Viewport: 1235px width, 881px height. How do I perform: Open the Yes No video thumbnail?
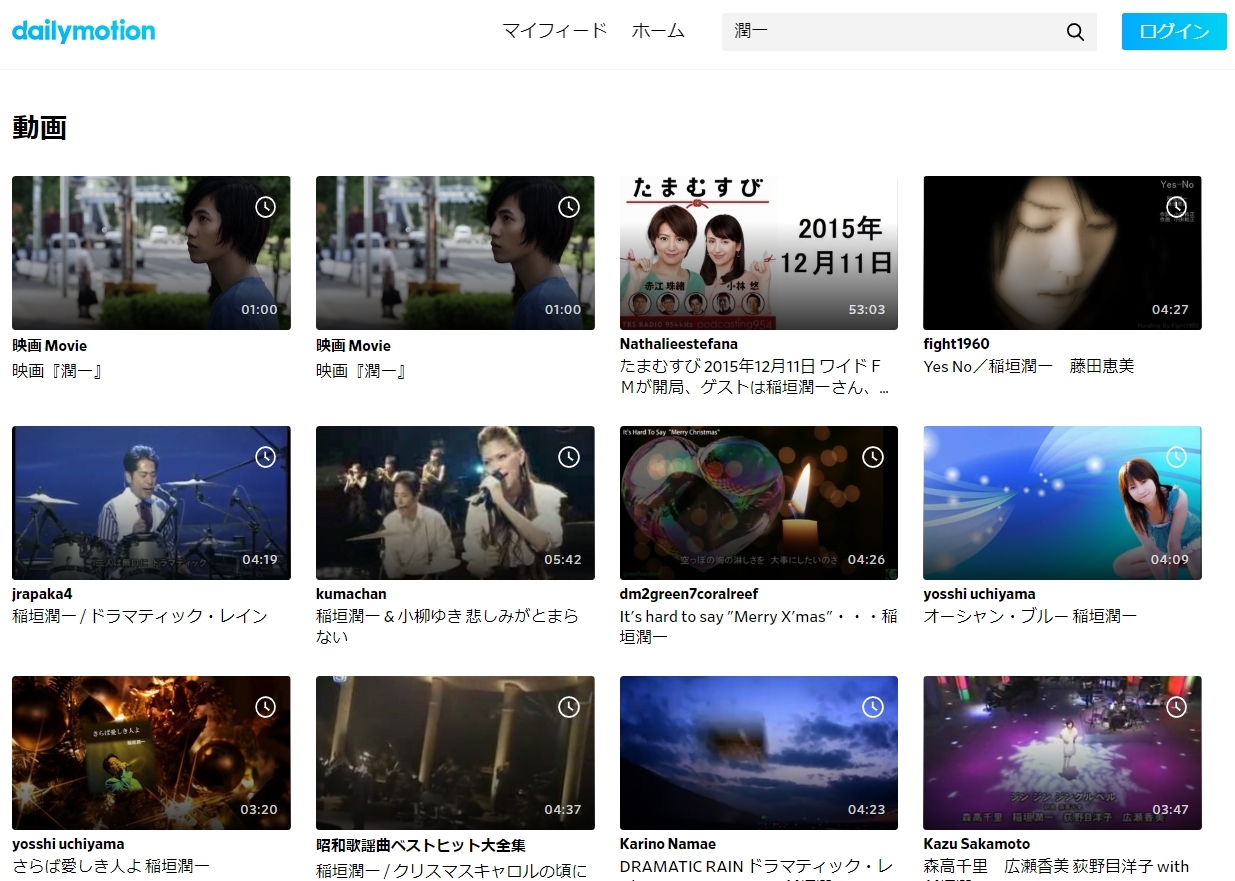coord(1062,253)
